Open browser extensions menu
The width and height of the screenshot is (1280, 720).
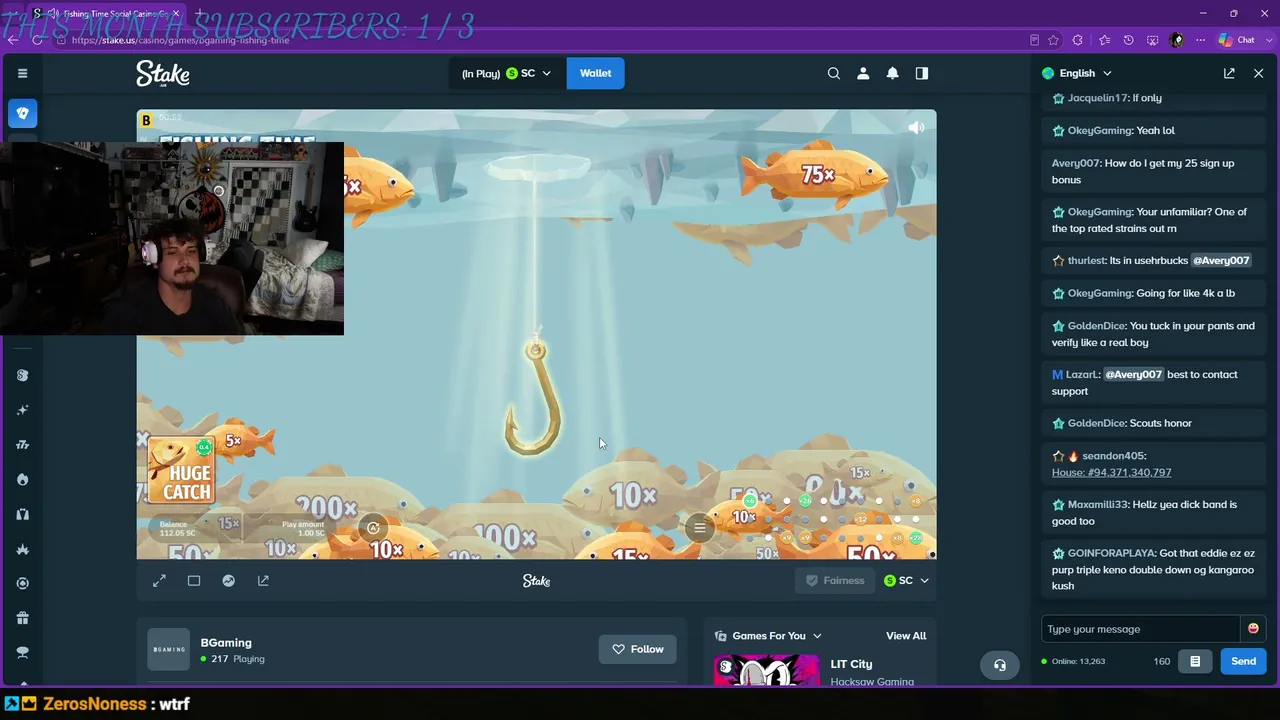click(x=1077, y=40)
